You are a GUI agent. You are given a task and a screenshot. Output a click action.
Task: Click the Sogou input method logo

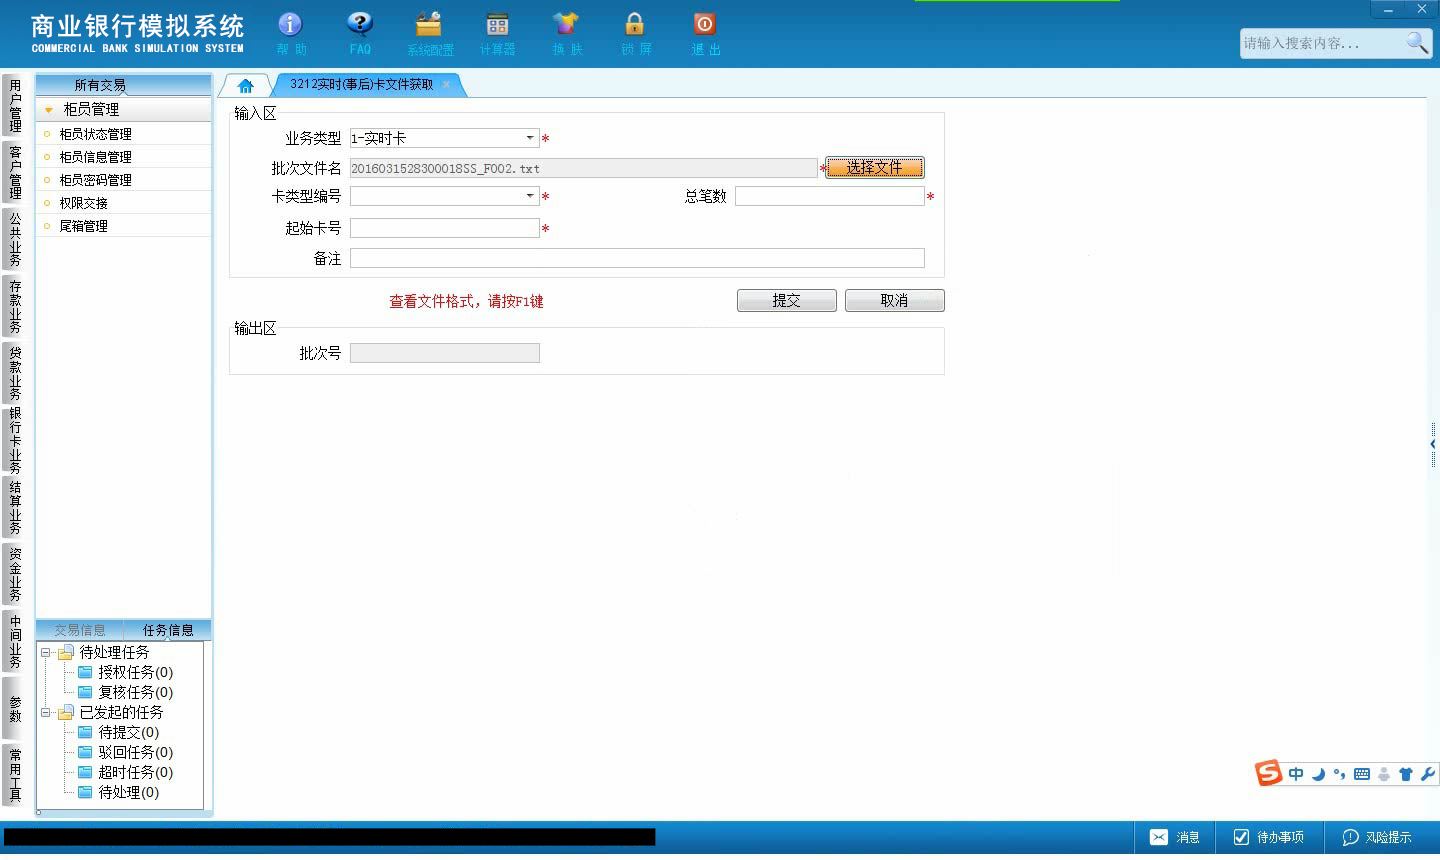(1268, 773)
